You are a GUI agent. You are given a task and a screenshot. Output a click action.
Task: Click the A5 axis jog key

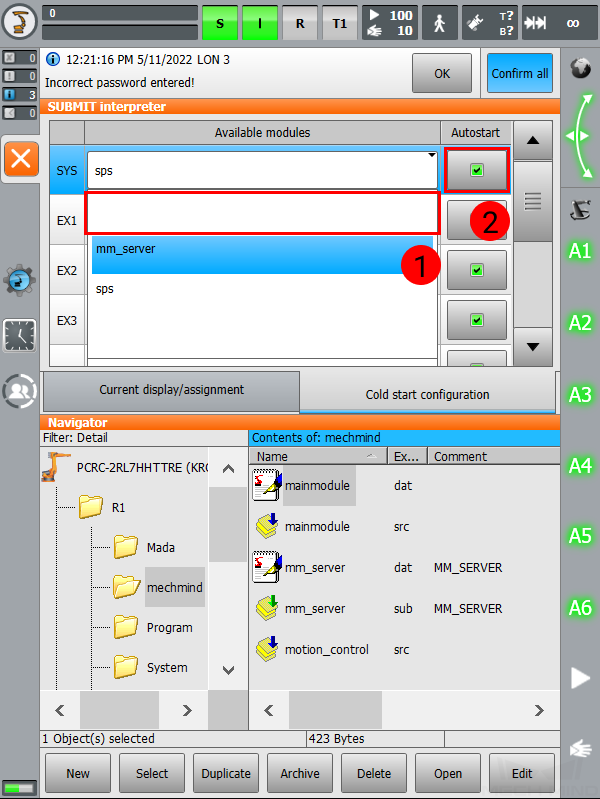point(580,536)
